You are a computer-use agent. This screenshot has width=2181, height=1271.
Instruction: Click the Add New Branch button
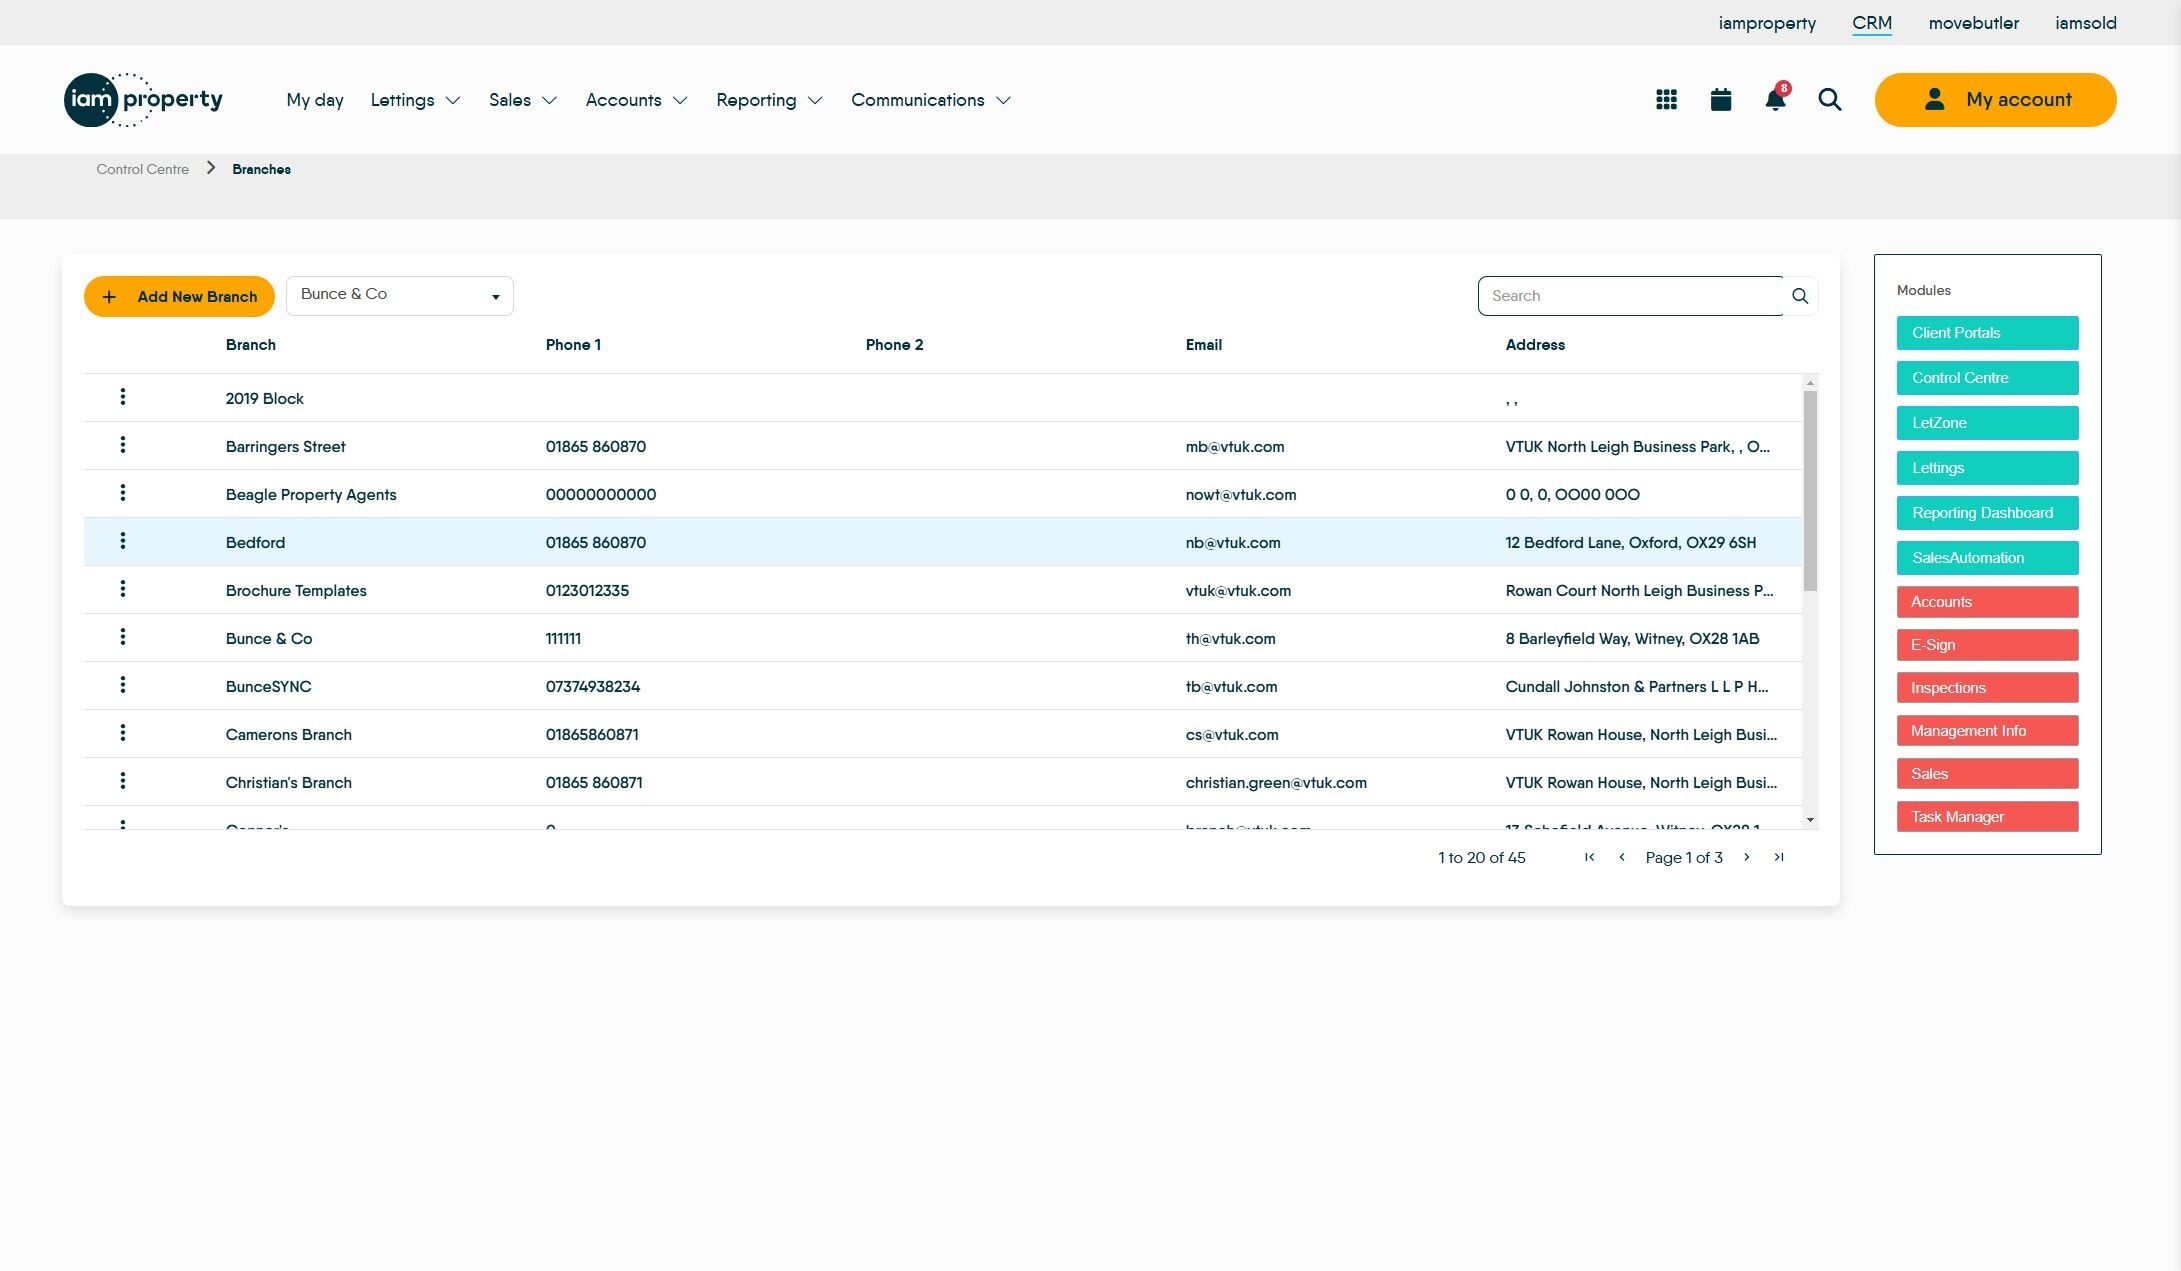point(179,296)
